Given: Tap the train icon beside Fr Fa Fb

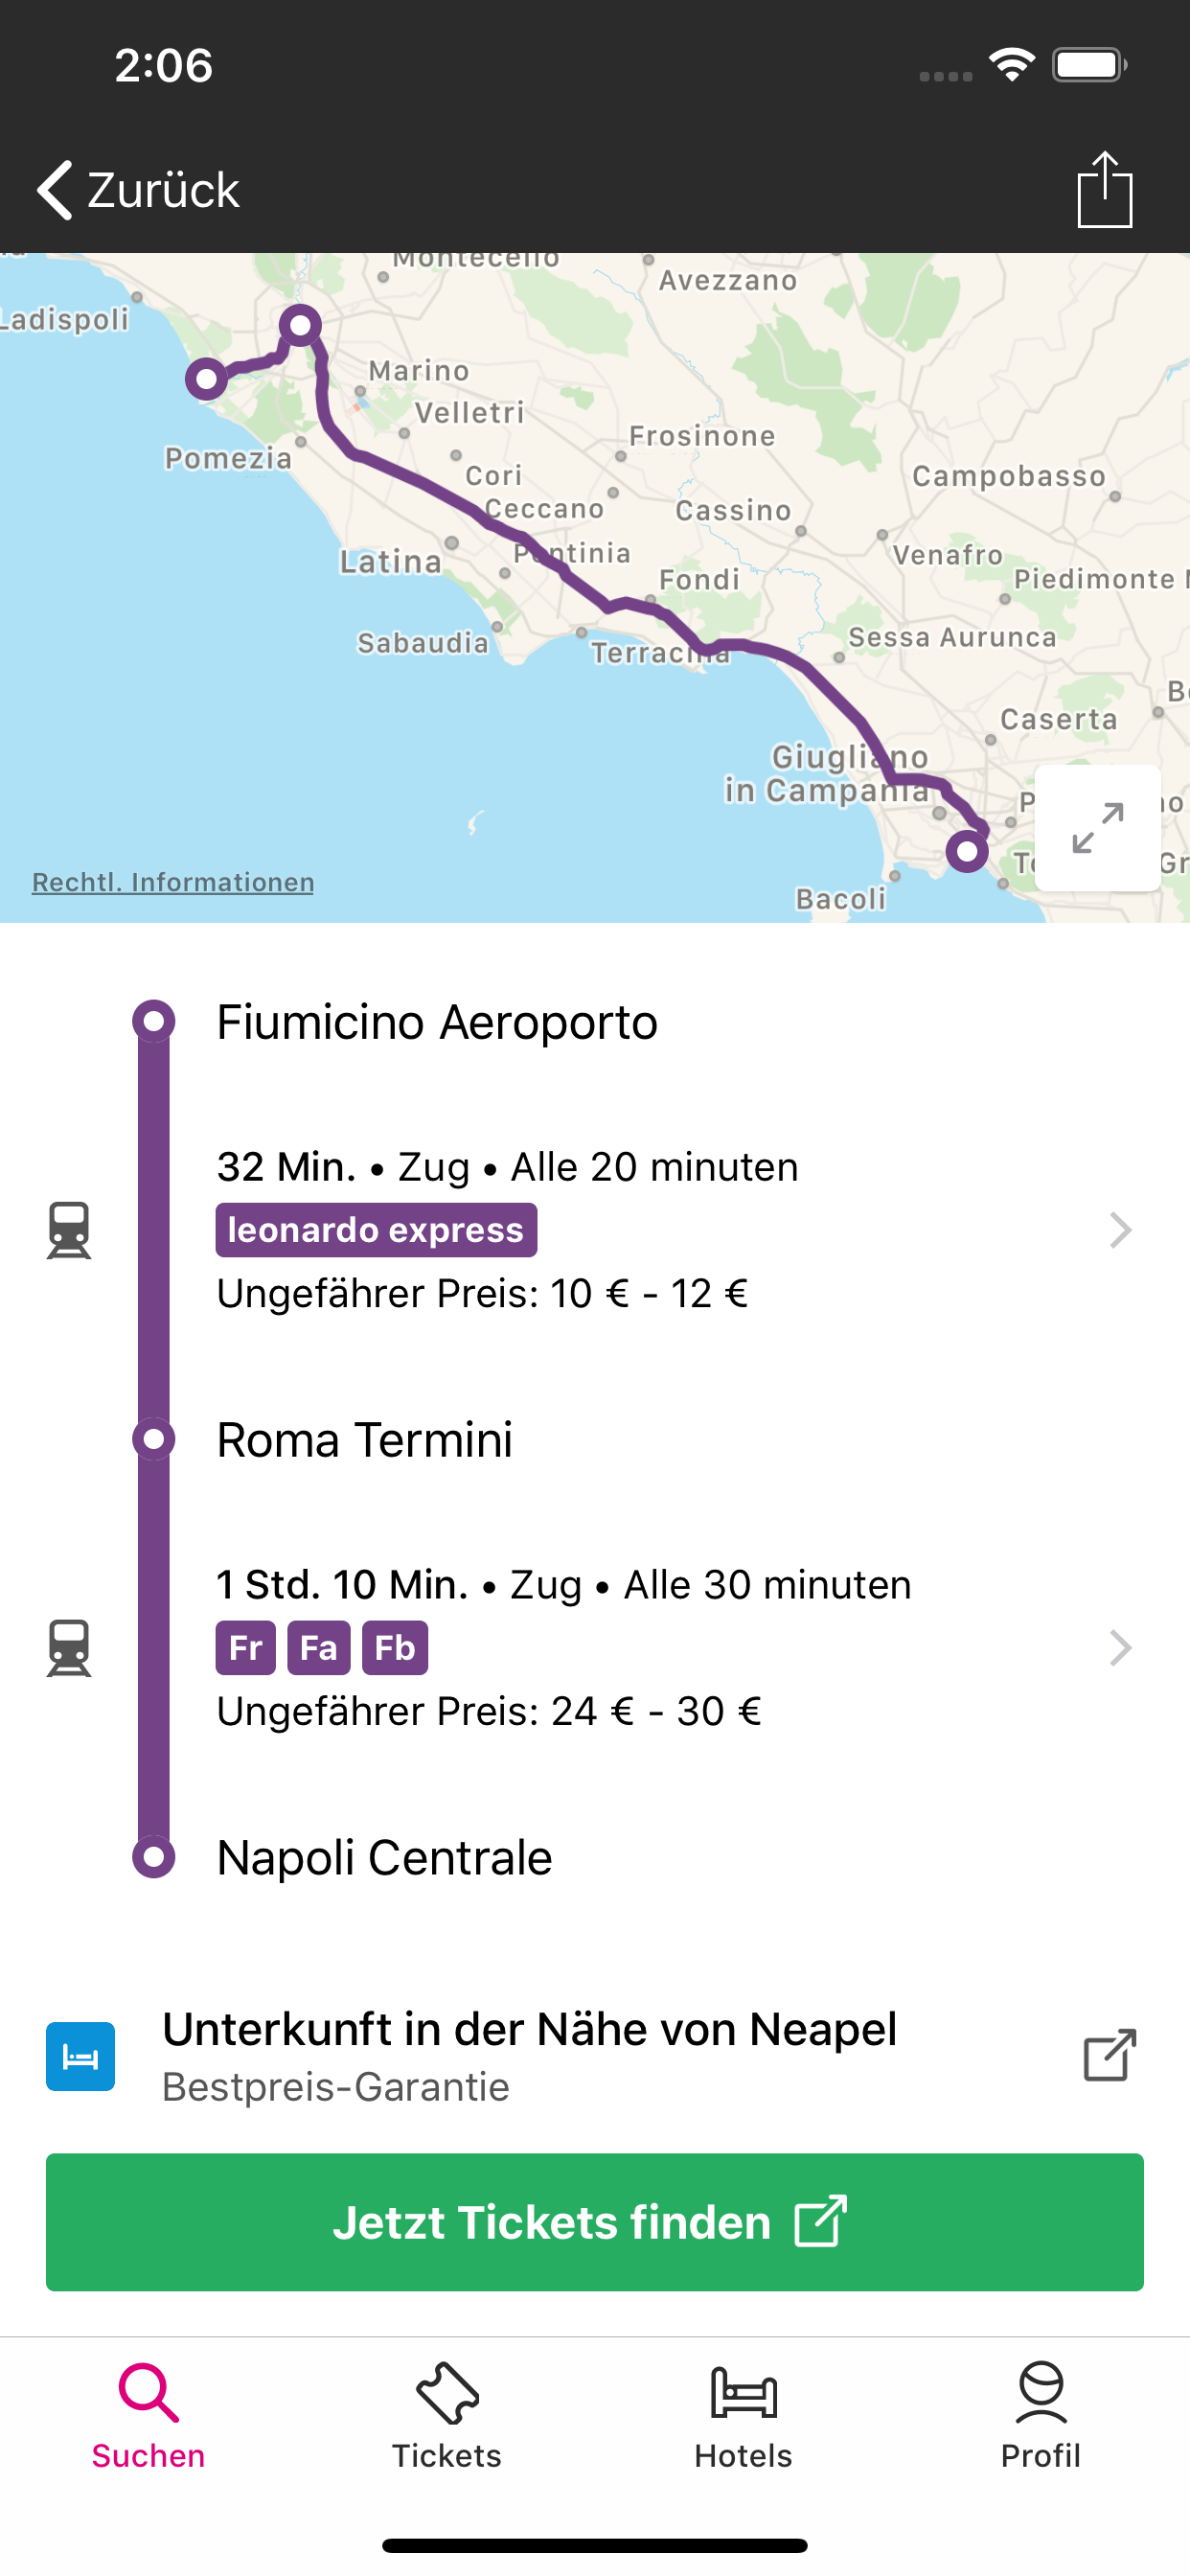Looking at the screenshot, I should 69,1647.
